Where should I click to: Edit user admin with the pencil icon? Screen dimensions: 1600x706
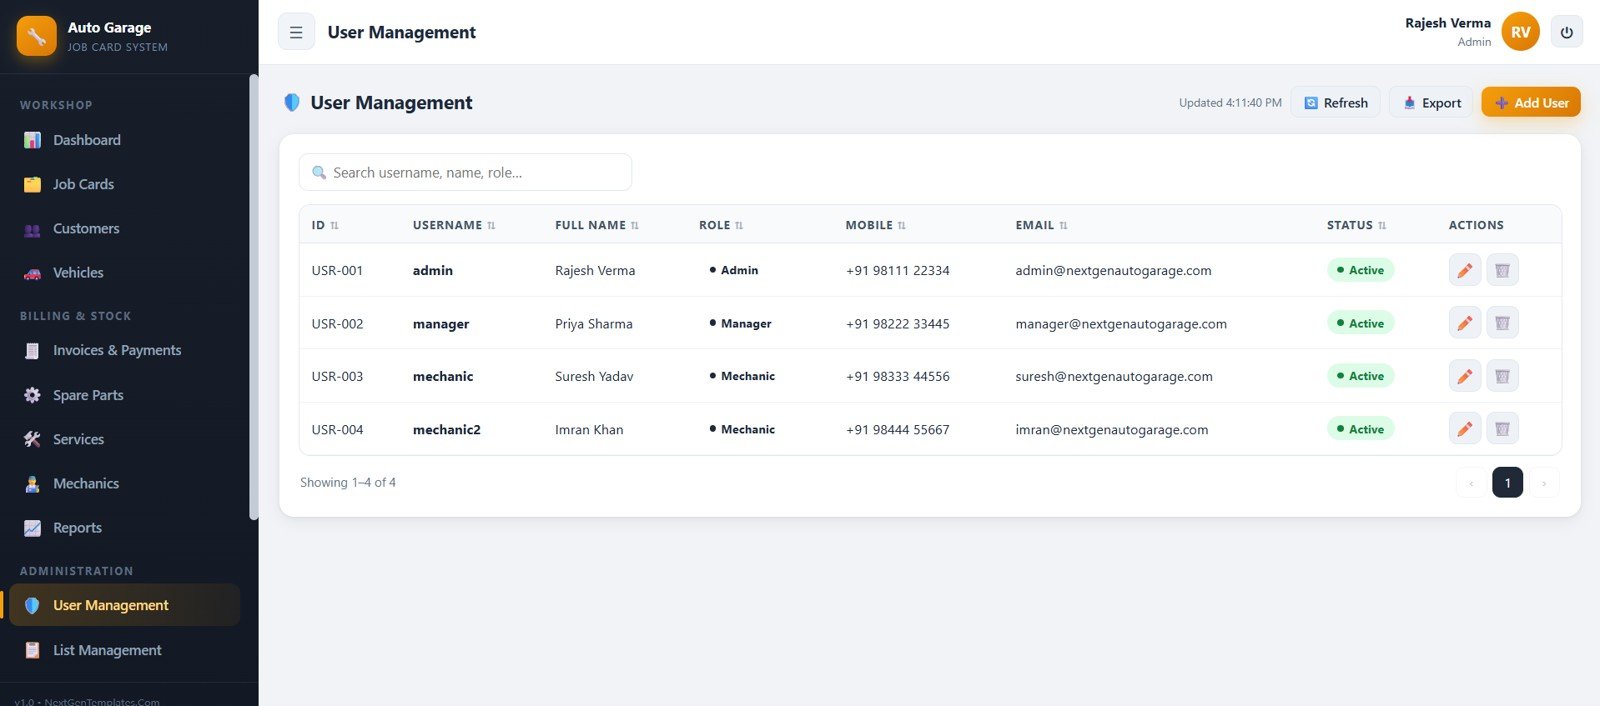tap(1465, 270)
